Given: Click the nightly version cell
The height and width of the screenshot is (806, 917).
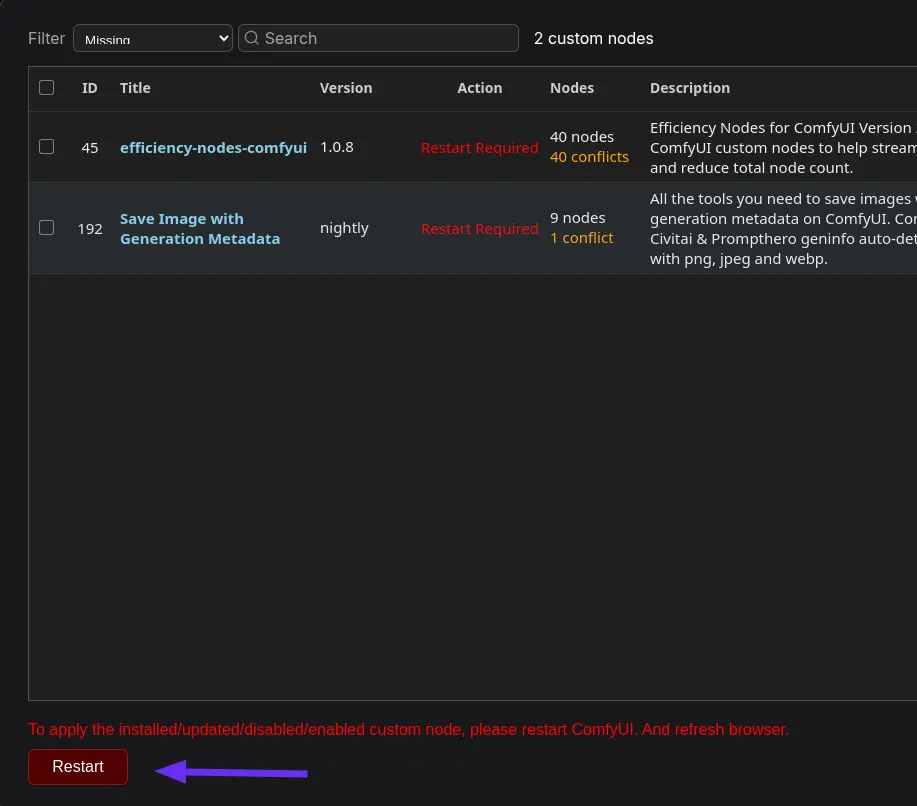Looking at the screenshot, I should tap(344, 228).
